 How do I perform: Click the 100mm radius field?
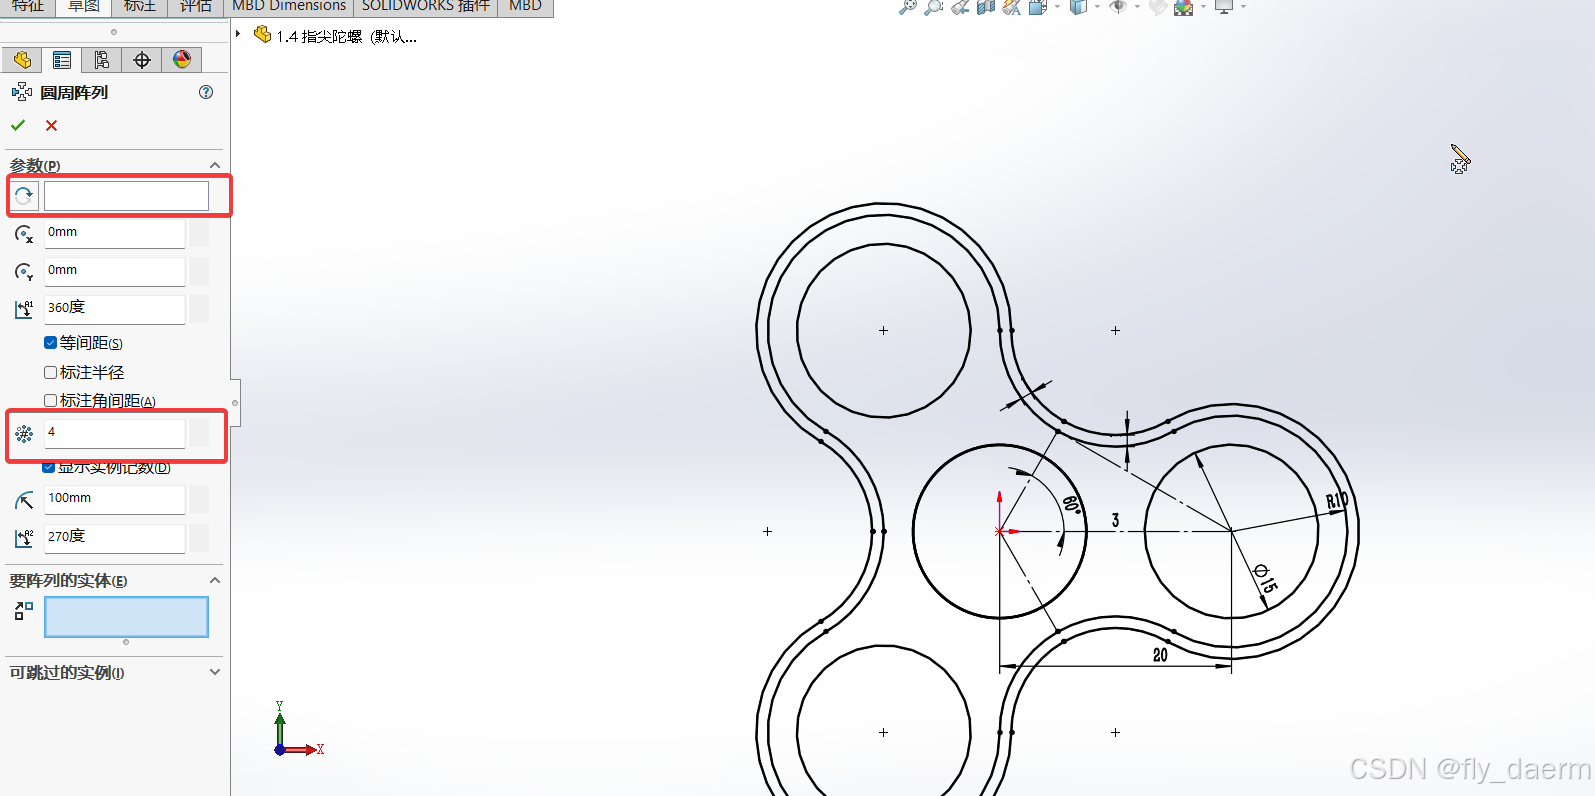[115, 499]
